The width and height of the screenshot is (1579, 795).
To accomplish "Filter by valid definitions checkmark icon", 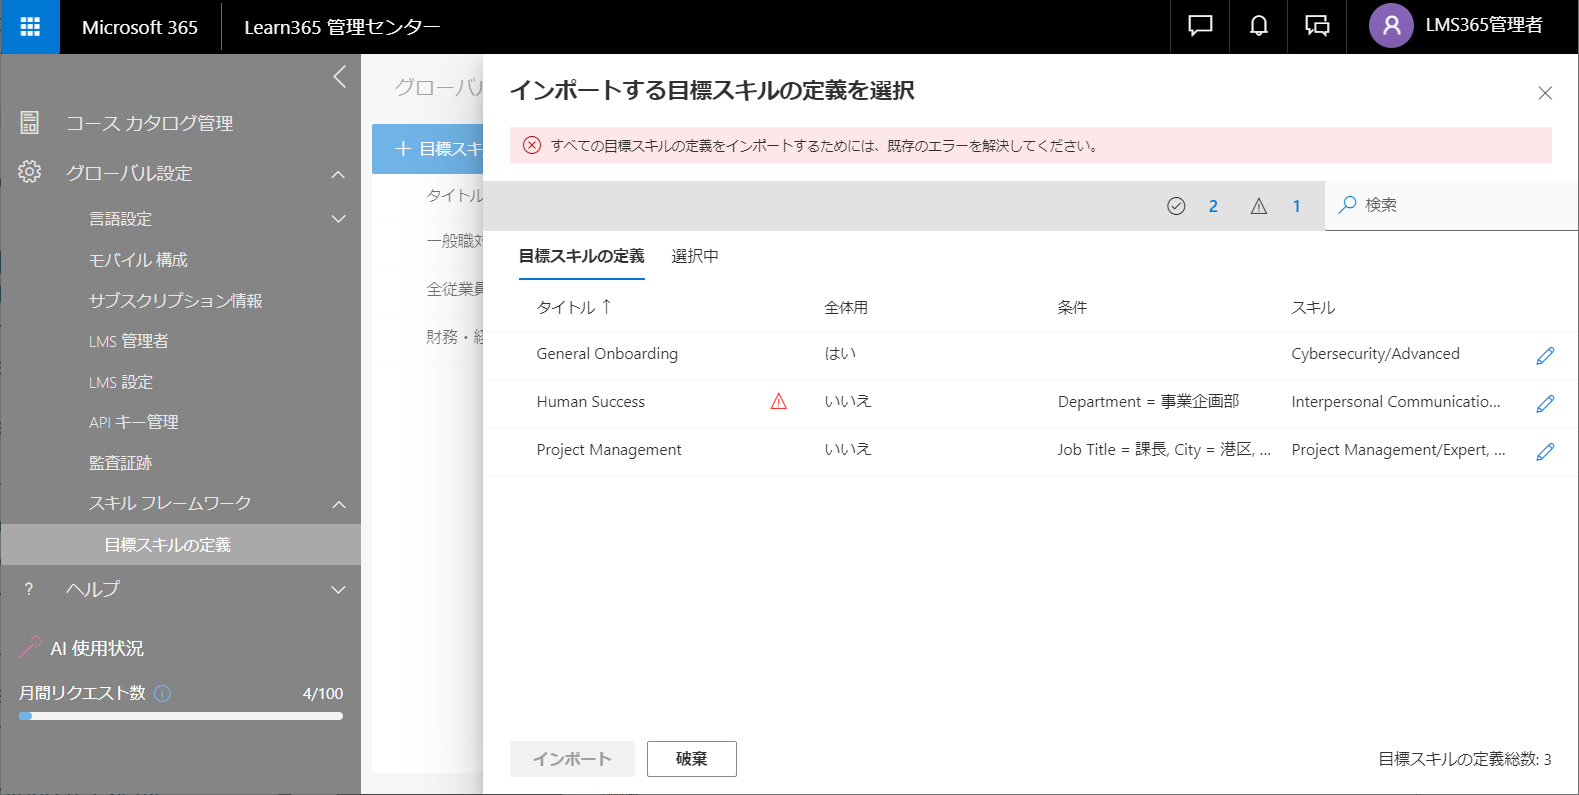I will pos(1176,206).
